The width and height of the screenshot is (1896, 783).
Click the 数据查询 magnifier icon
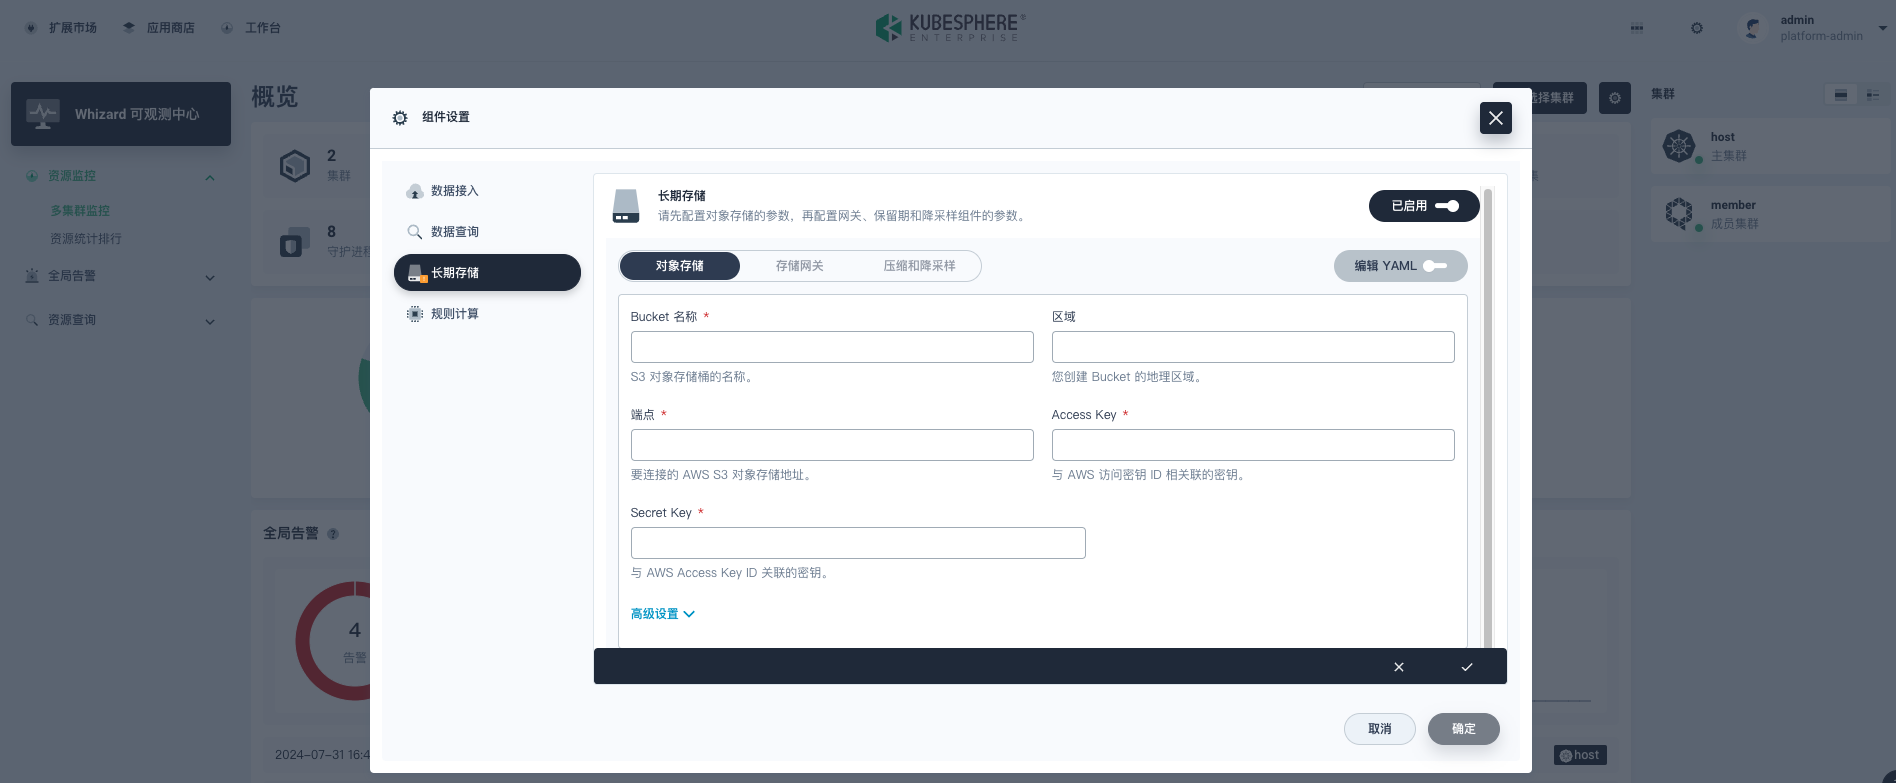coord(415,232)
